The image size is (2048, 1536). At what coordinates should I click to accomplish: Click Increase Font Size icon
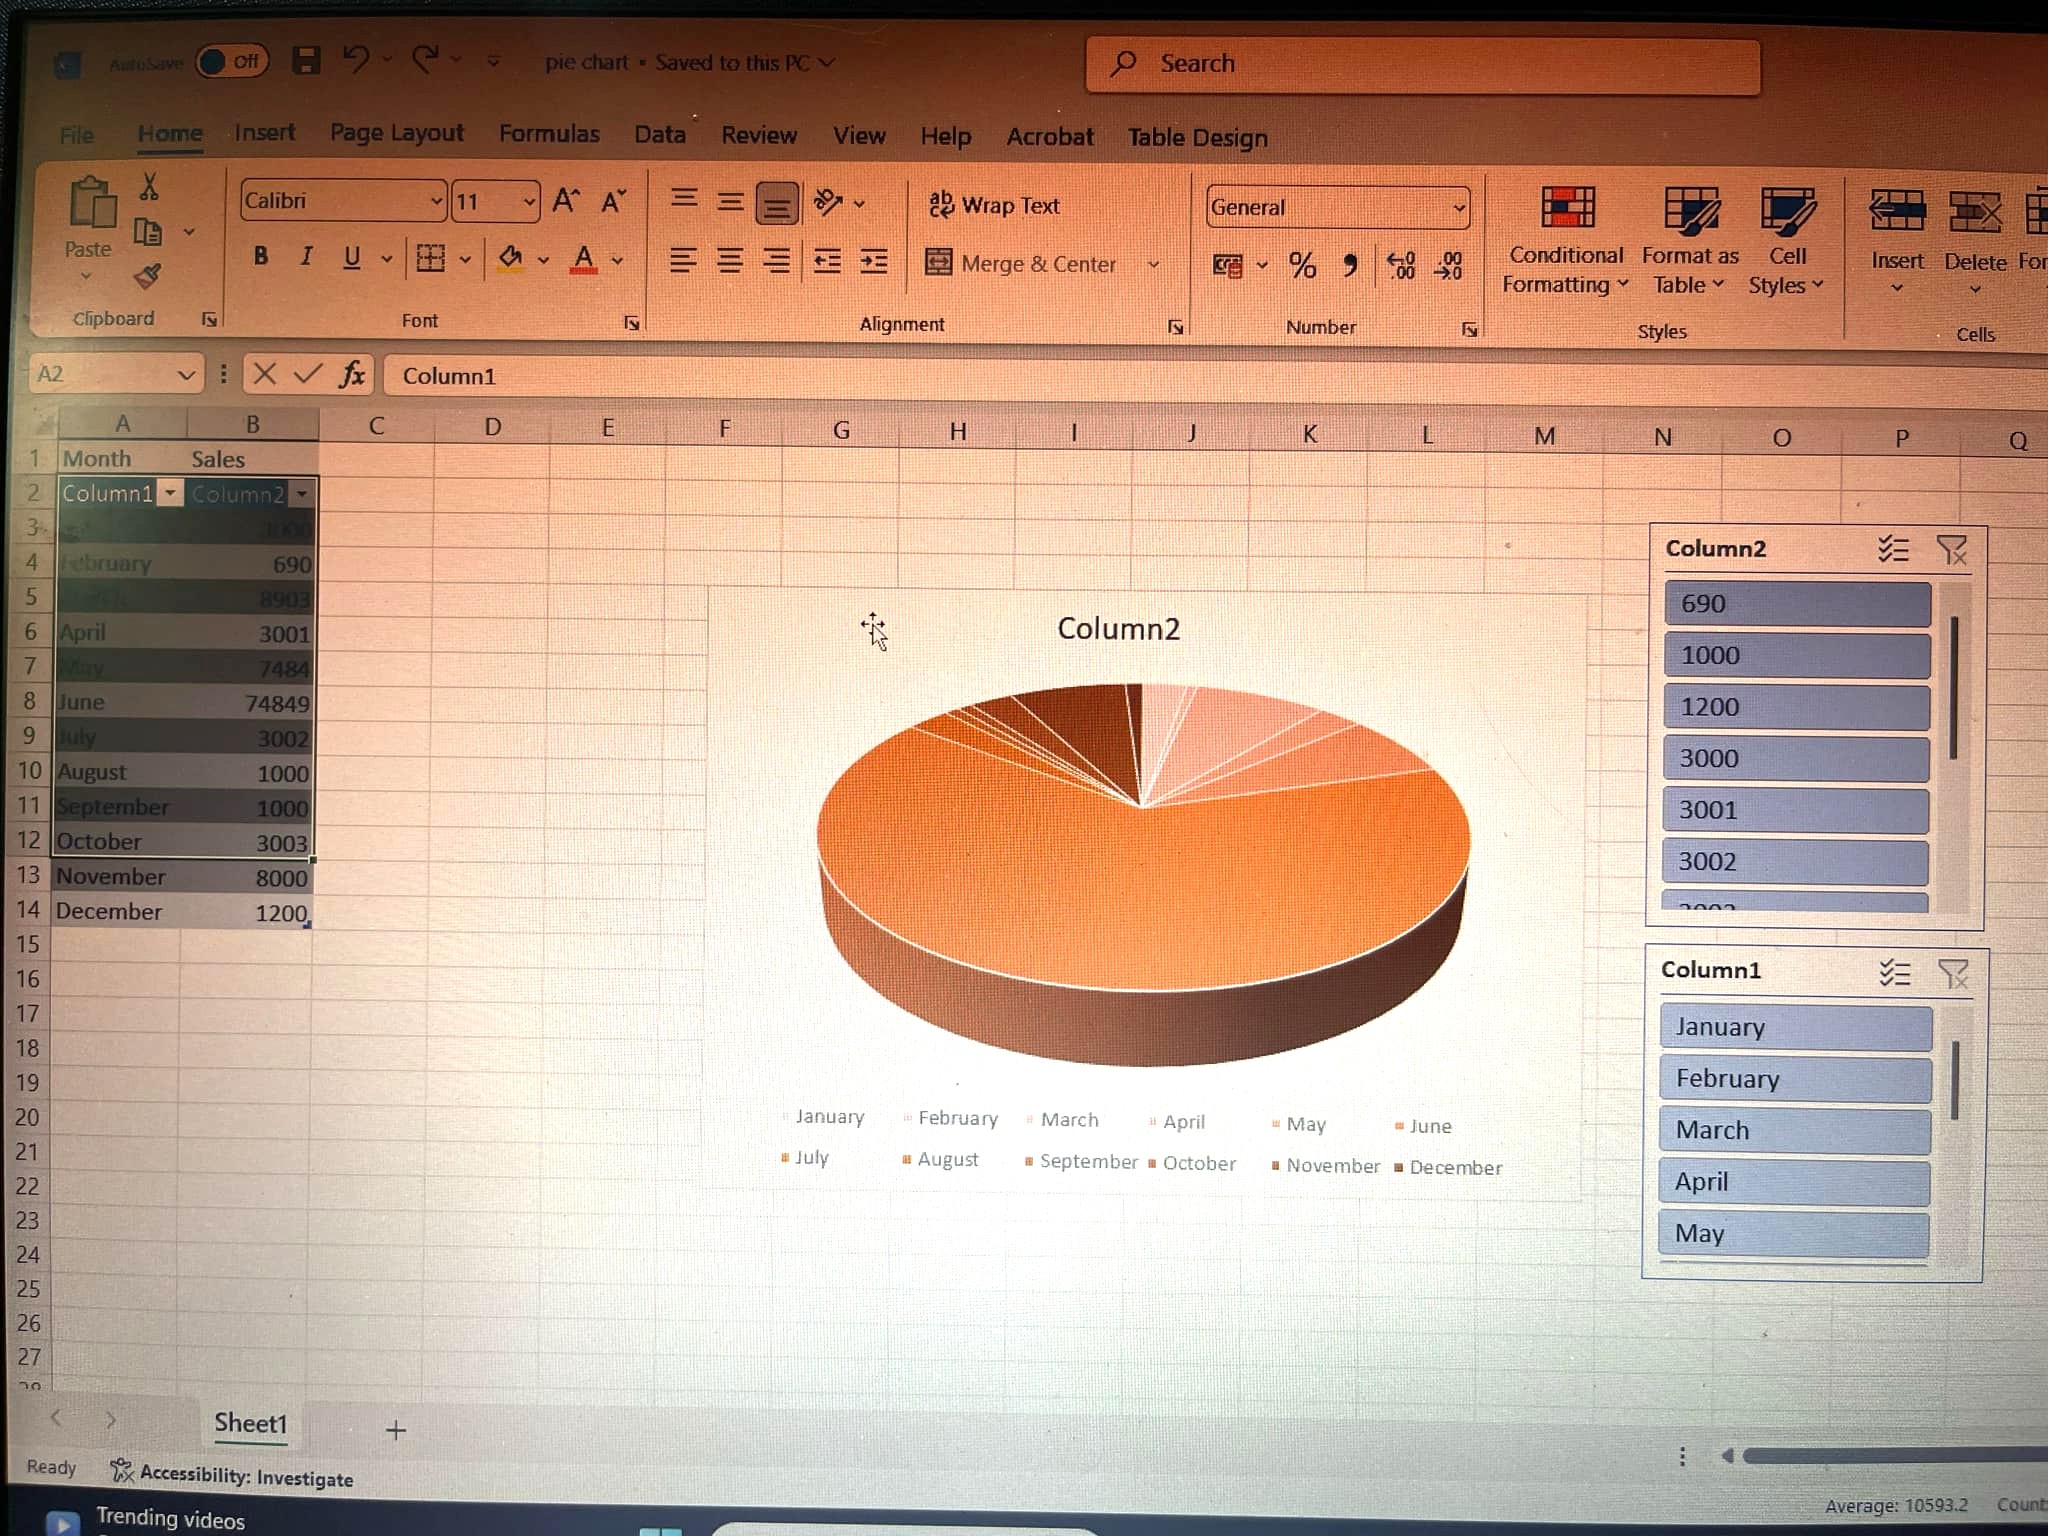pos(566,201)
